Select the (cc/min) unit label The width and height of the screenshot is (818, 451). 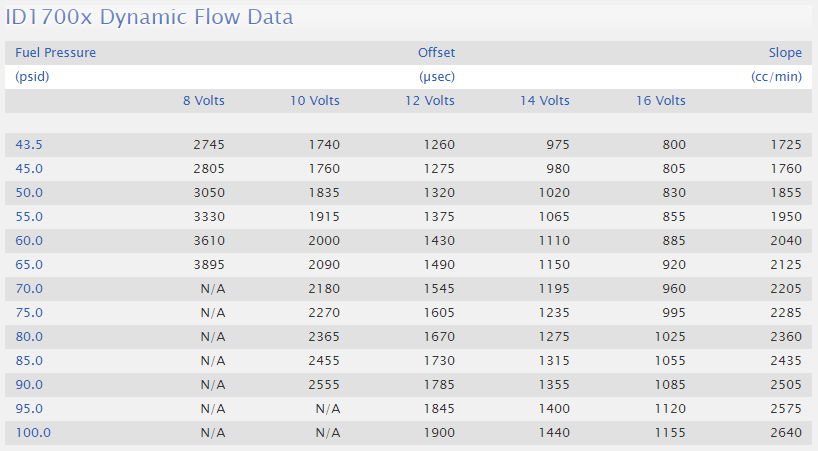(x=776, y=77)
